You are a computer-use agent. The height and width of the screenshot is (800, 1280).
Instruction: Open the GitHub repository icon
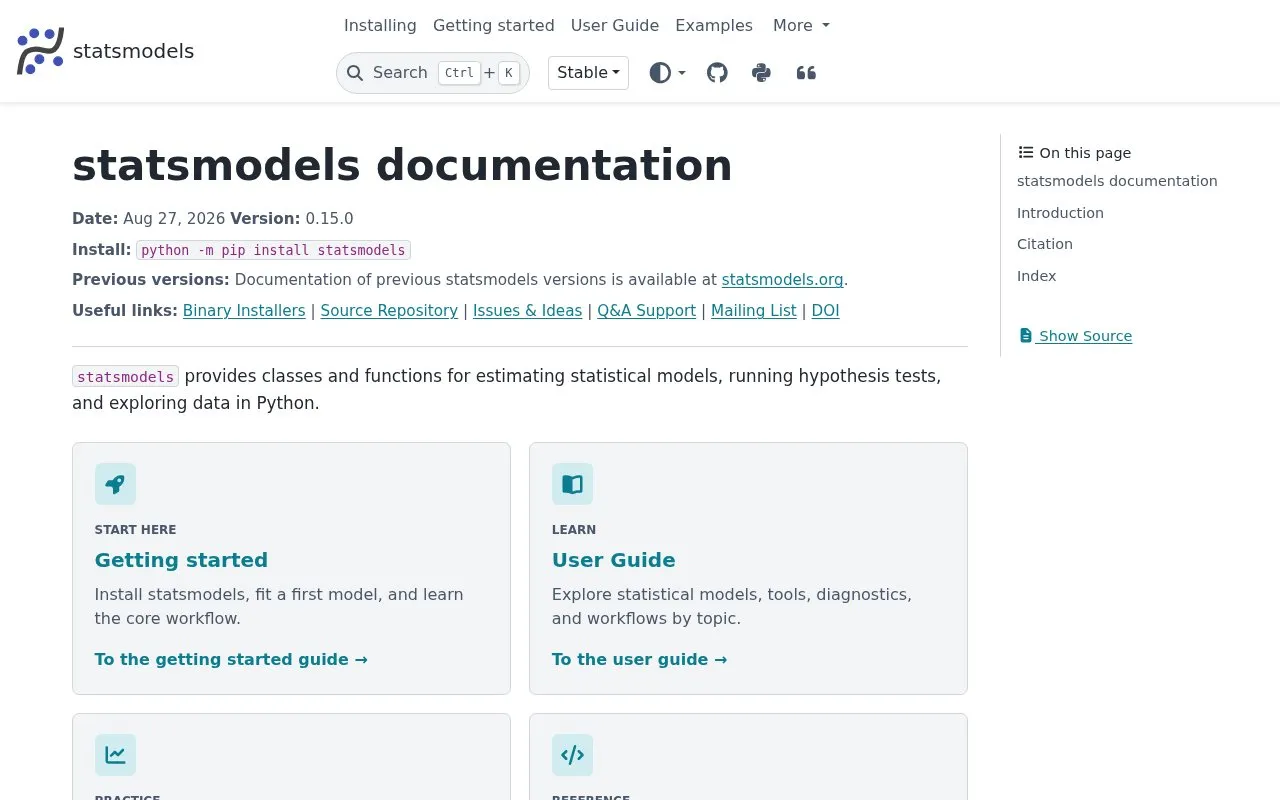tap(717, 73)
